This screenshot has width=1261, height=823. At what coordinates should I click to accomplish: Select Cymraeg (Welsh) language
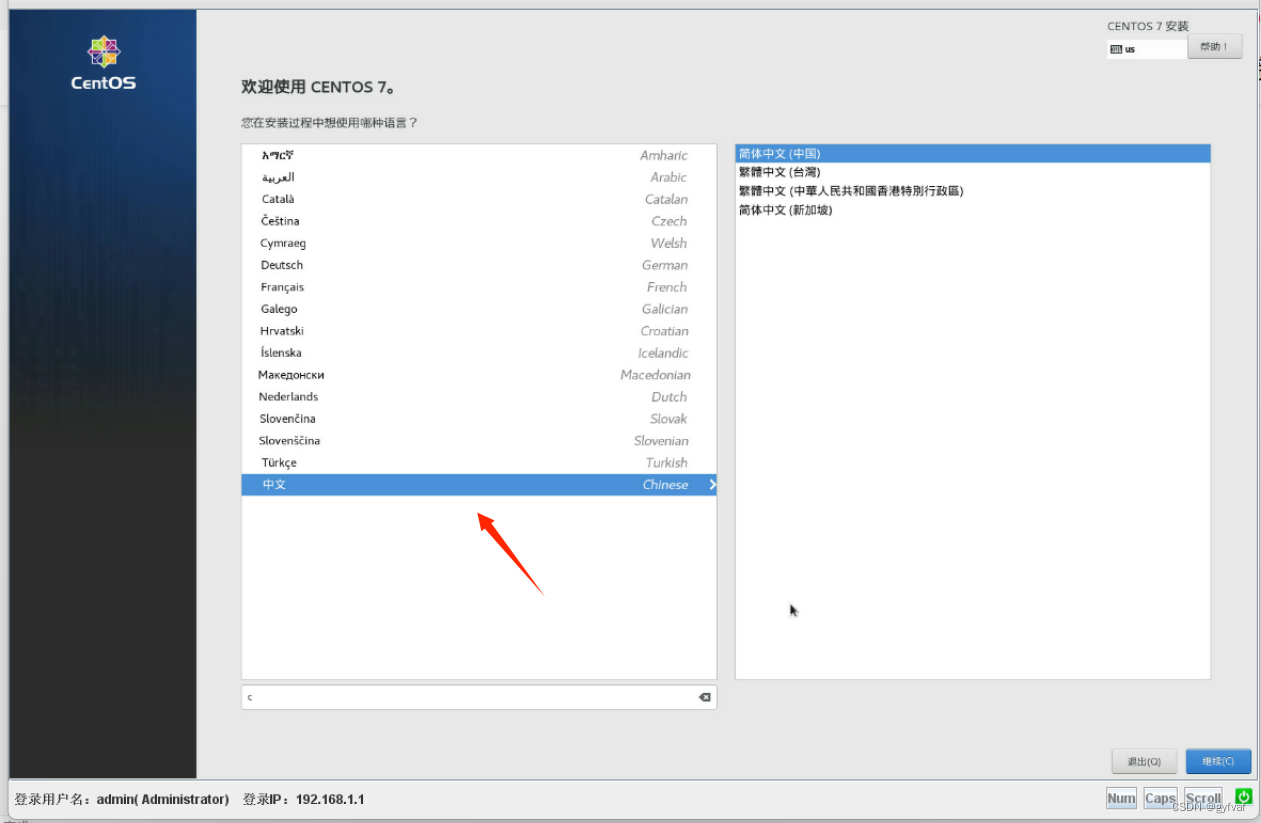pos(479,243)
